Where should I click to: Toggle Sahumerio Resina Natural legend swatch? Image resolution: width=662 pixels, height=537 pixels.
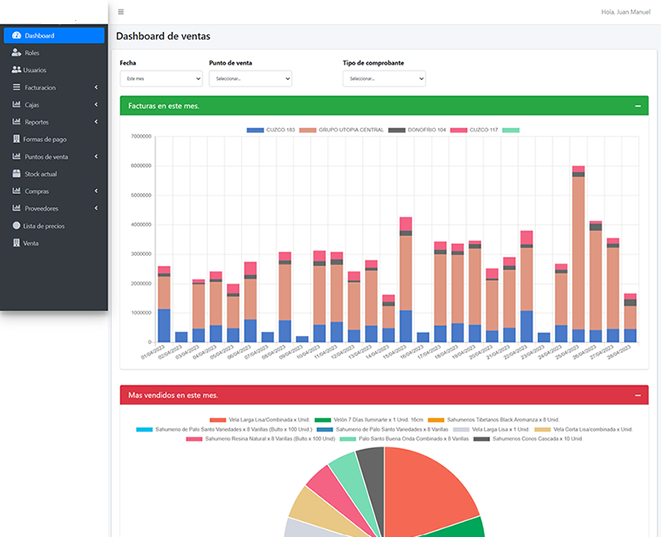click(x=194, y=439)
